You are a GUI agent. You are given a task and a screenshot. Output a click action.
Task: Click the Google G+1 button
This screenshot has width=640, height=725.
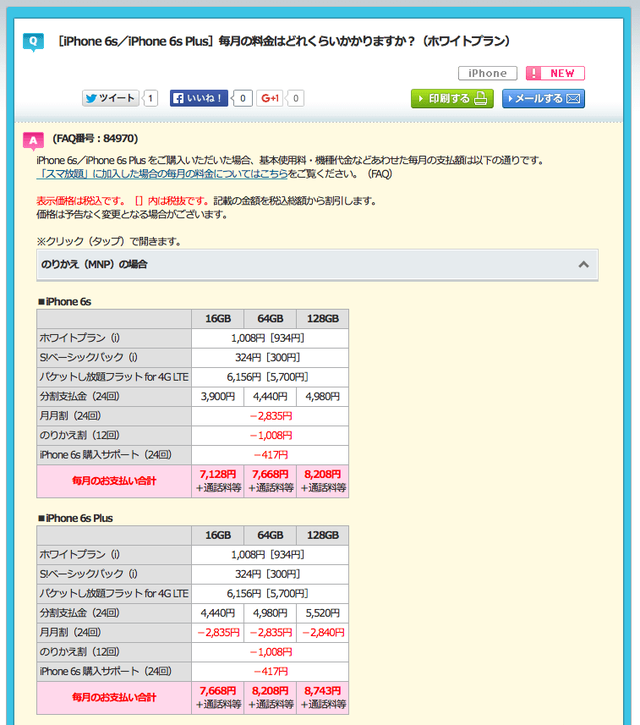tap(270, 98)
